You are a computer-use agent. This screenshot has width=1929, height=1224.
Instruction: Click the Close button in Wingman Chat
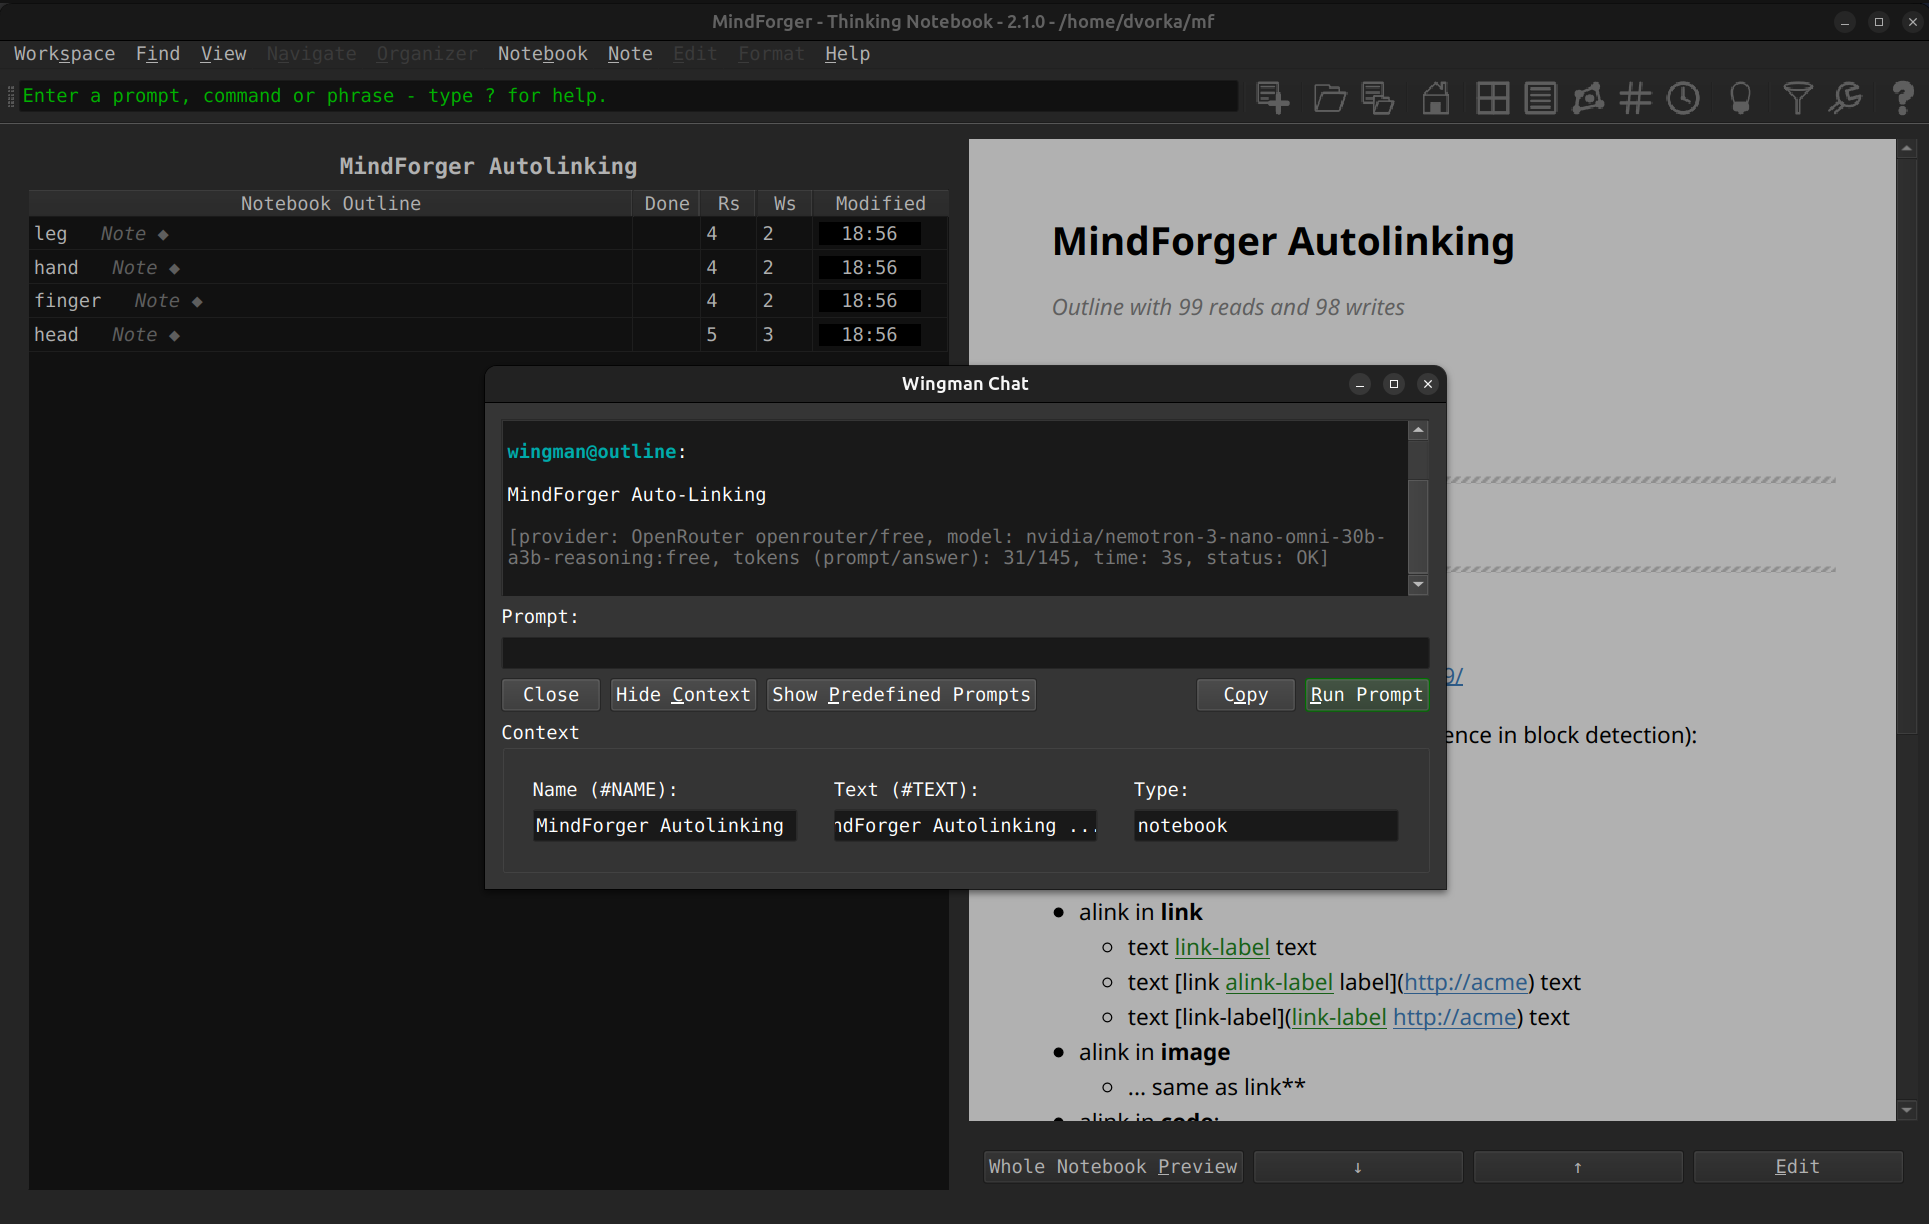point(551,695)
